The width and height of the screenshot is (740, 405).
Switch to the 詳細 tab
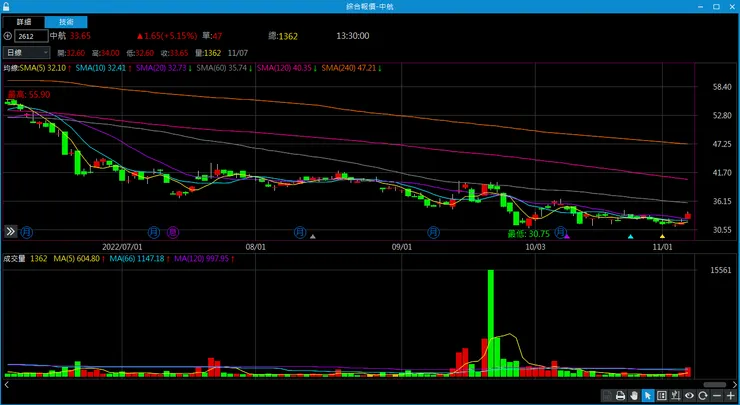tap(24, 22)
